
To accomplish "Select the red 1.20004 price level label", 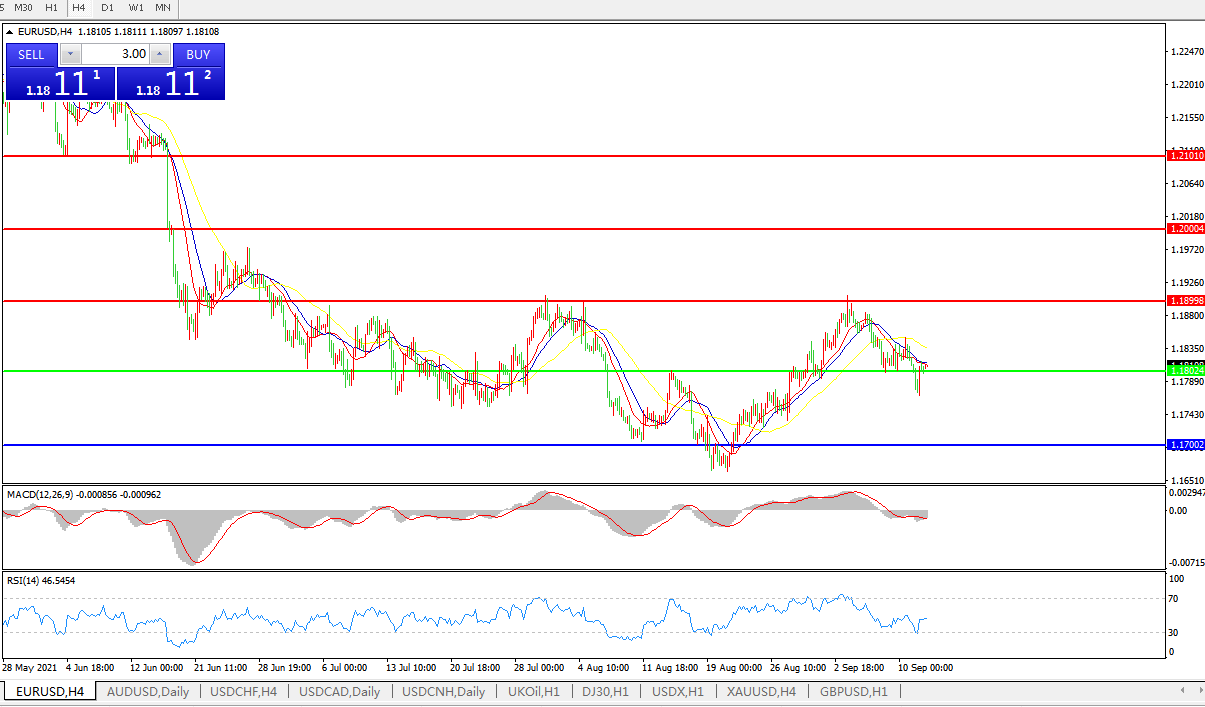I will 1186,229.
